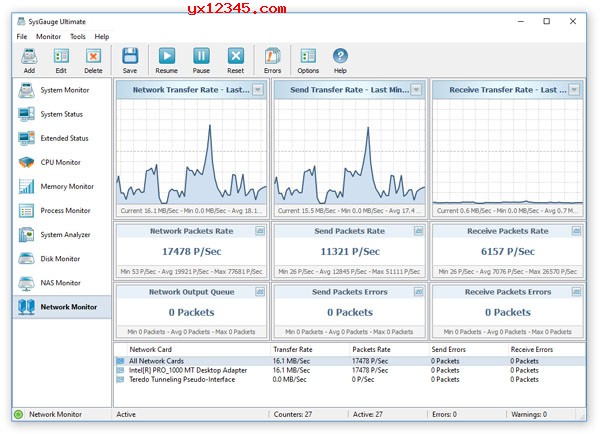The width and height of the screenshot is (600, 434).
Task: Click the 11321 P/Sec send rate value
Action: (x=350, y=251)
